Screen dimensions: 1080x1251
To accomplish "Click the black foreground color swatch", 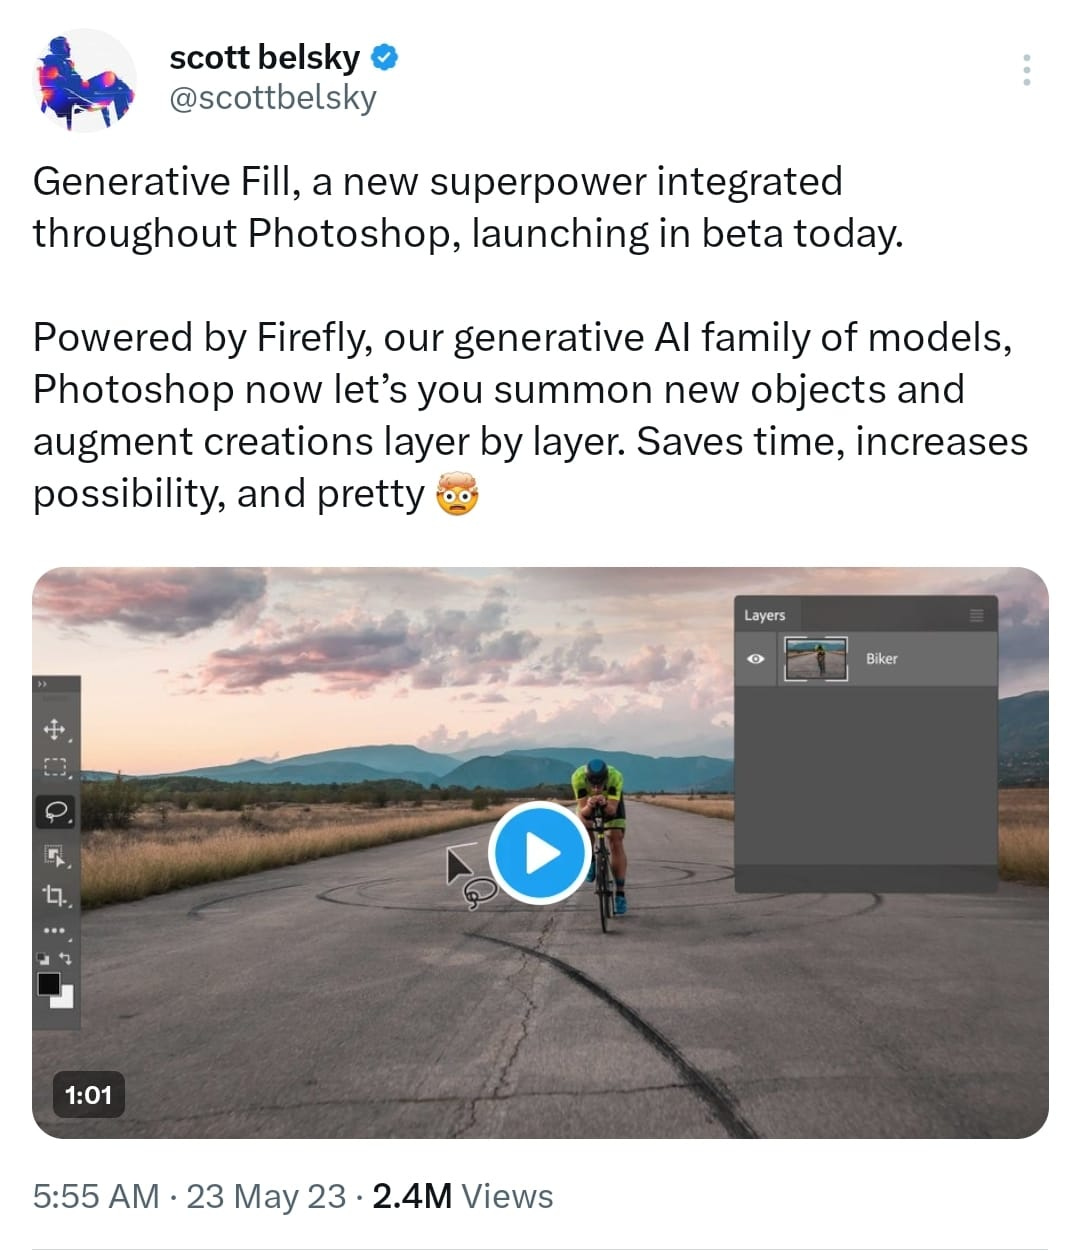I will [48, 984].
